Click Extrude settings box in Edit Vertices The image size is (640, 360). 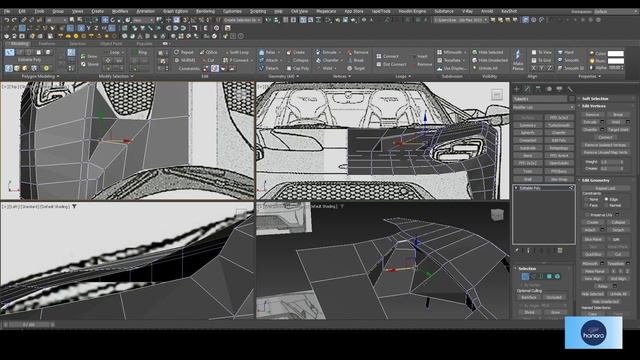coord(602,122)
